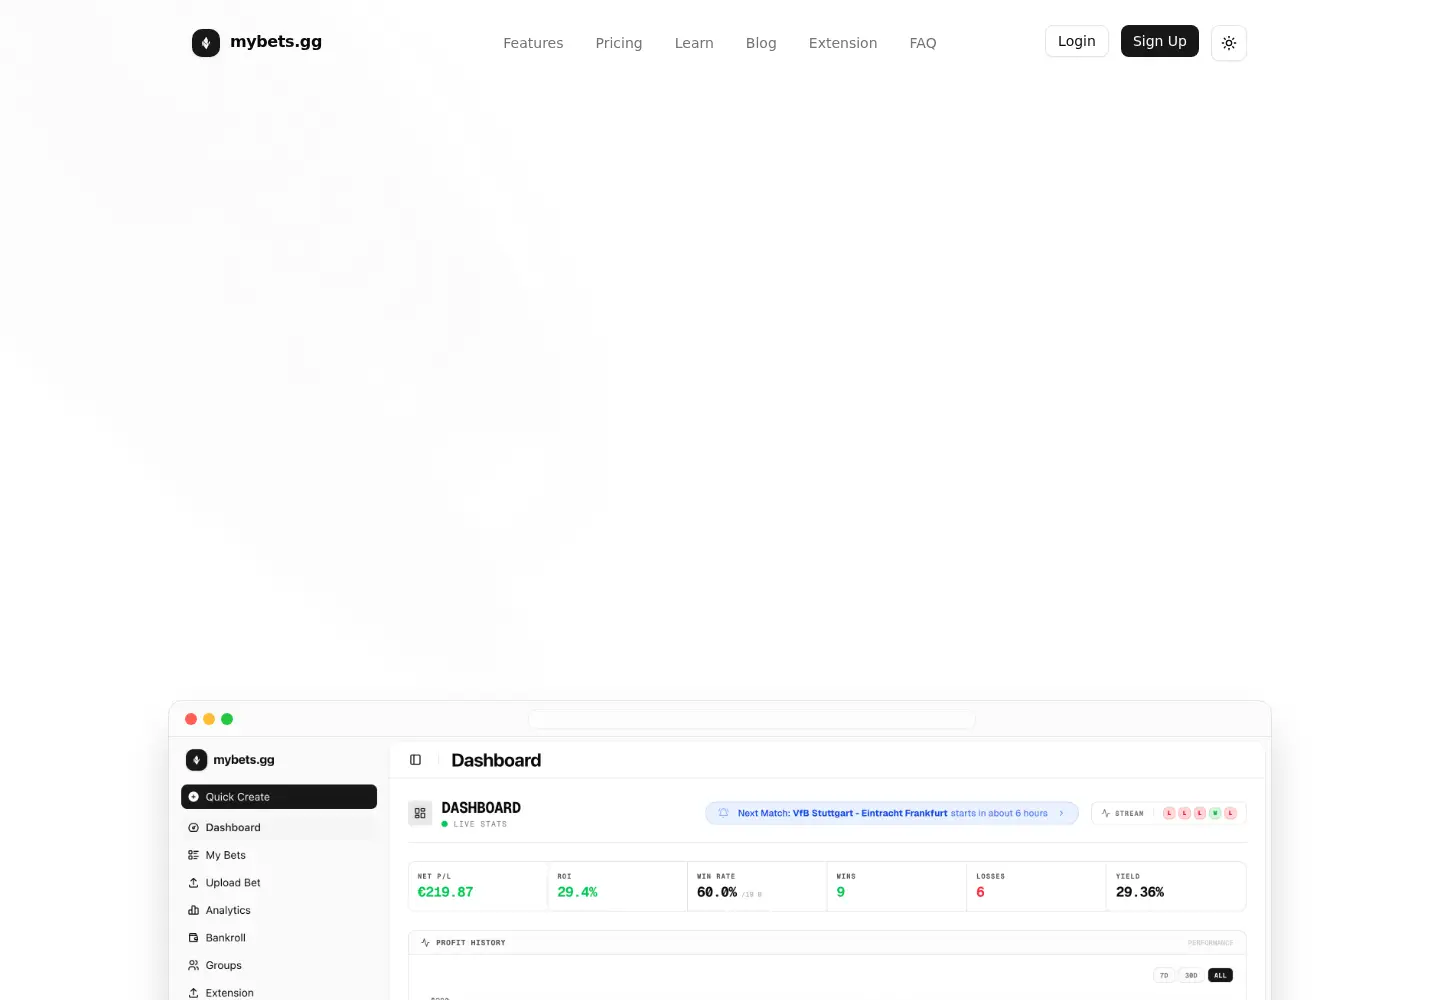1440x1000 pixels.
Task: Visit the Blog from the top nav
Action: pyautogui.click(x=761, y=43)
